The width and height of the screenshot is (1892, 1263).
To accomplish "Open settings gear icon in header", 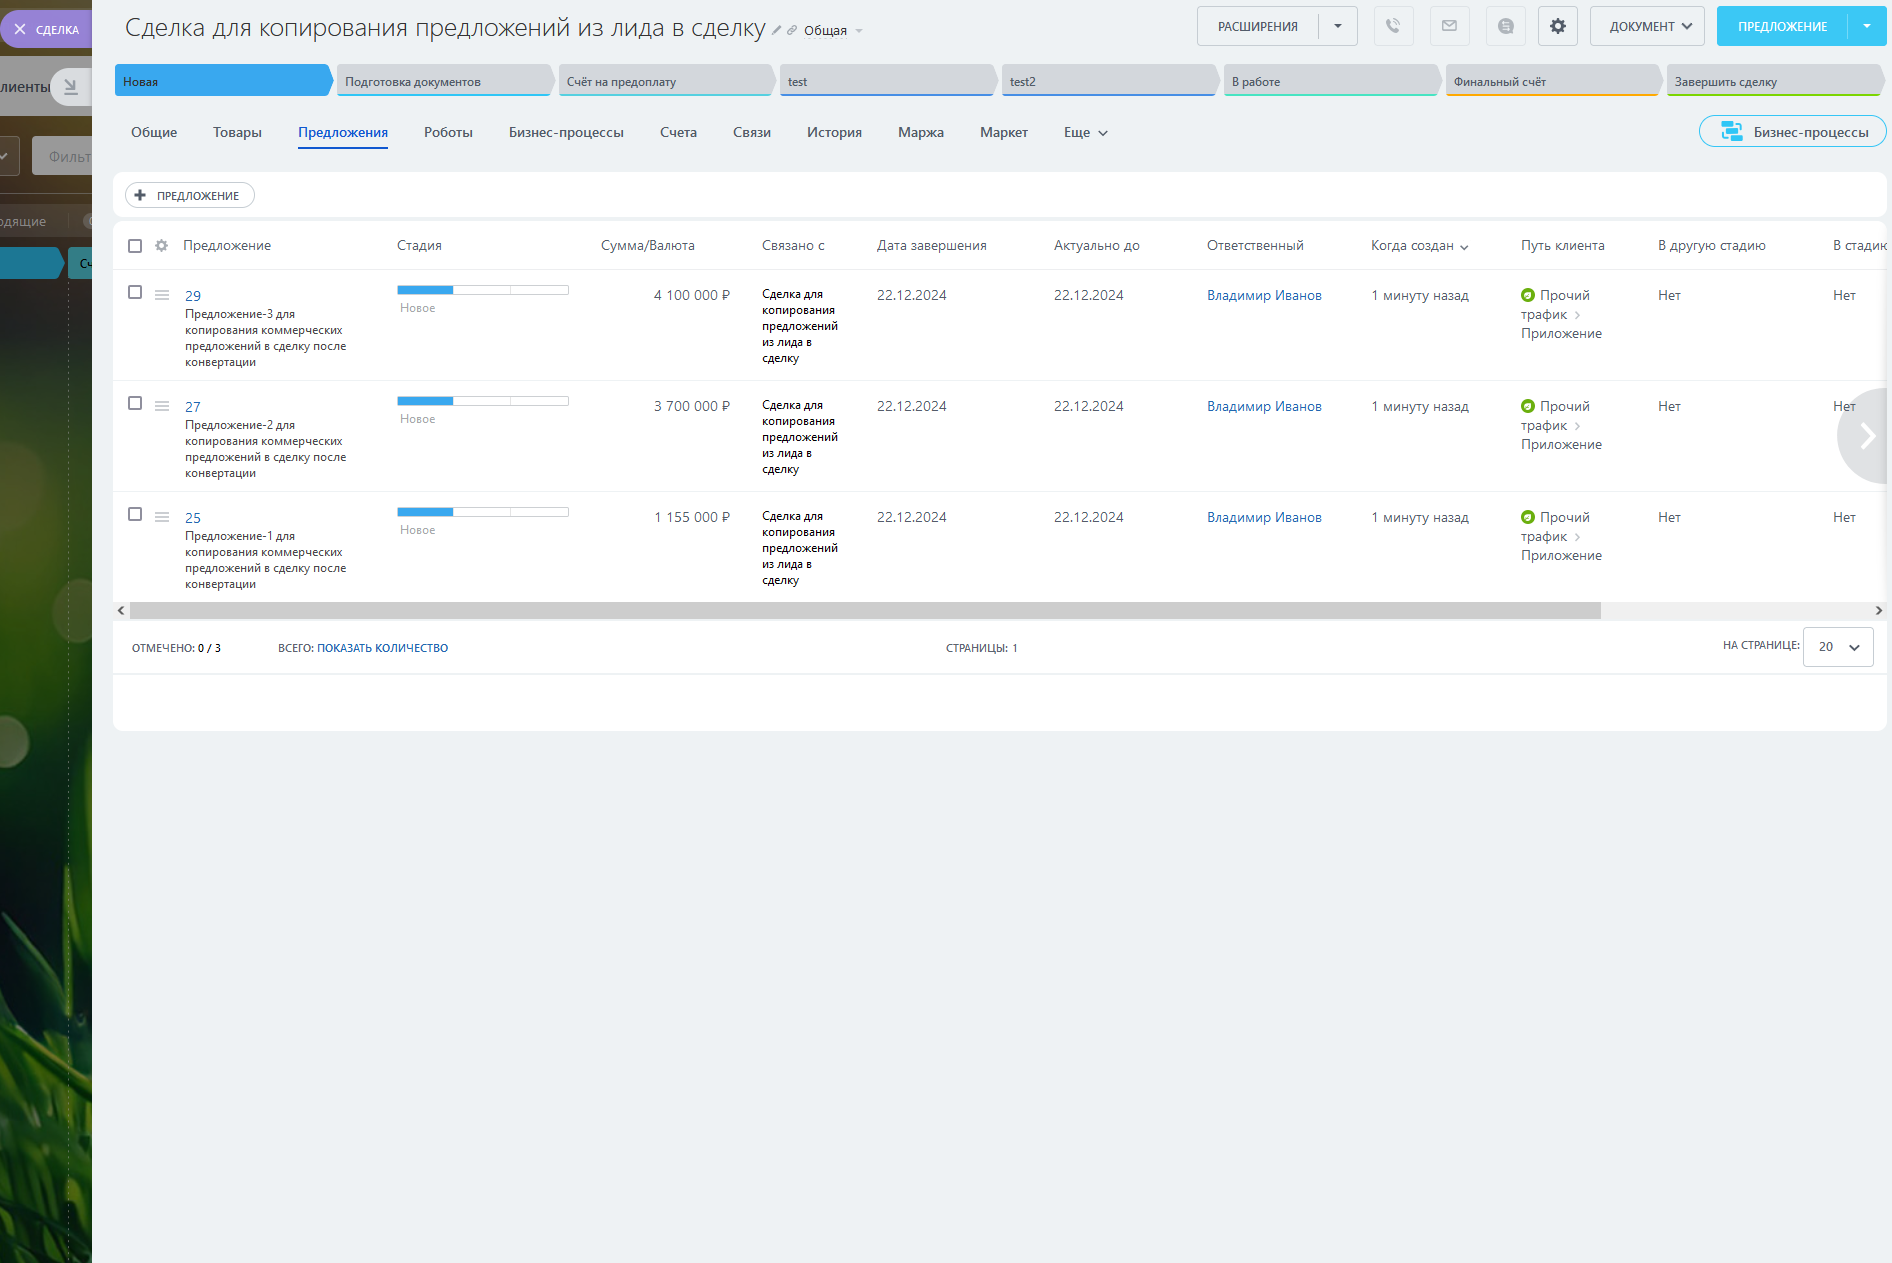I will pyautogui.click(x=1557, y=26).
